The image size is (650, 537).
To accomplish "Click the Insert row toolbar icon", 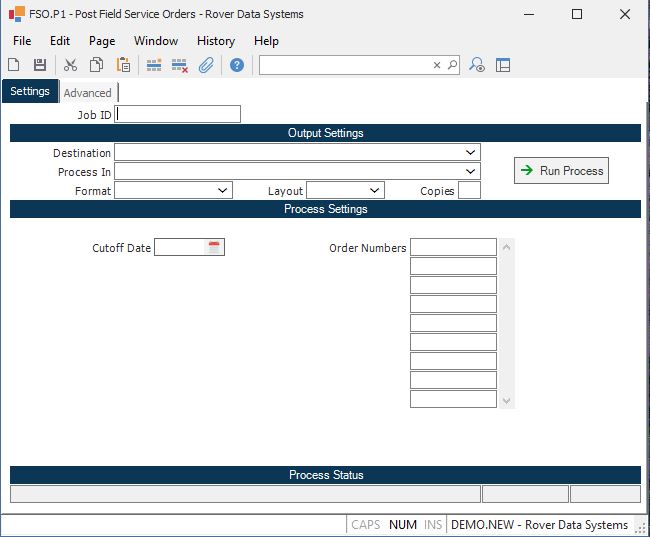I will tap(154, 65).
